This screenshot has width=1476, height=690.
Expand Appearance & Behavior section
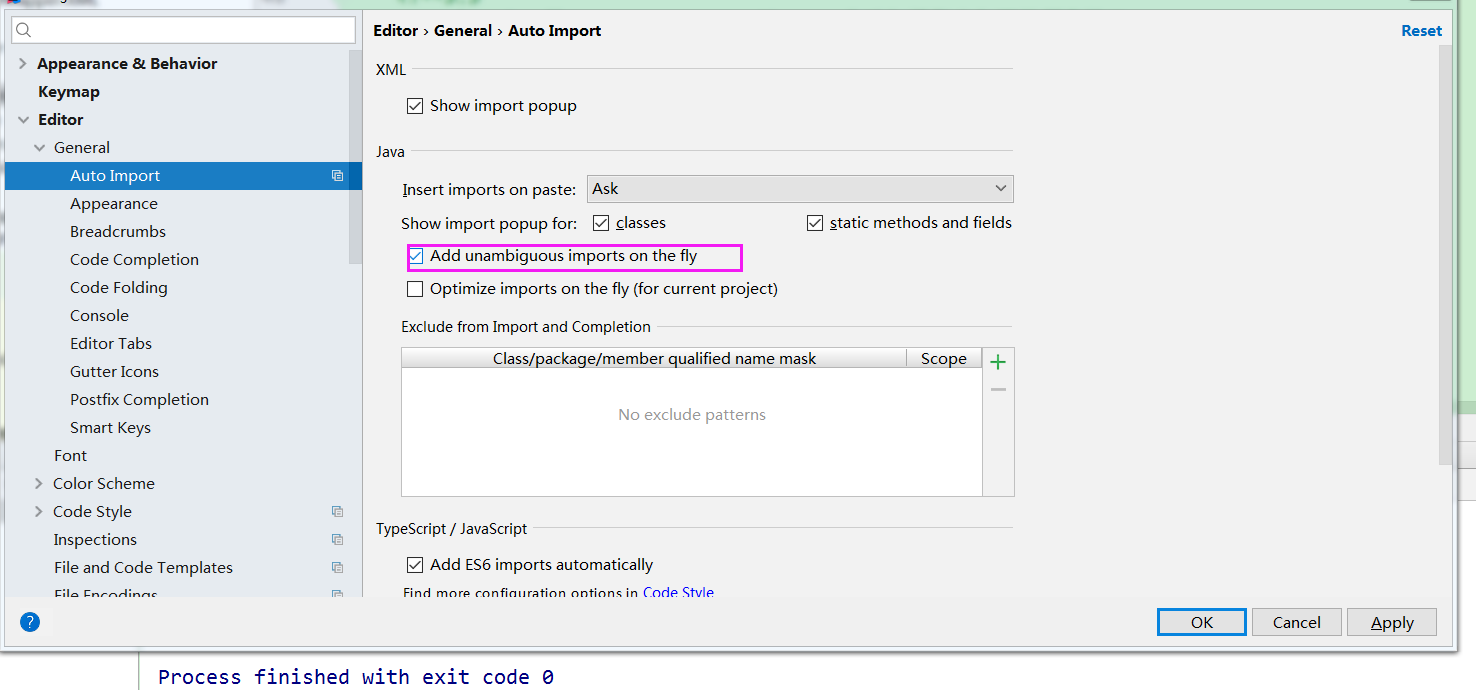click(x=23, y=64)
